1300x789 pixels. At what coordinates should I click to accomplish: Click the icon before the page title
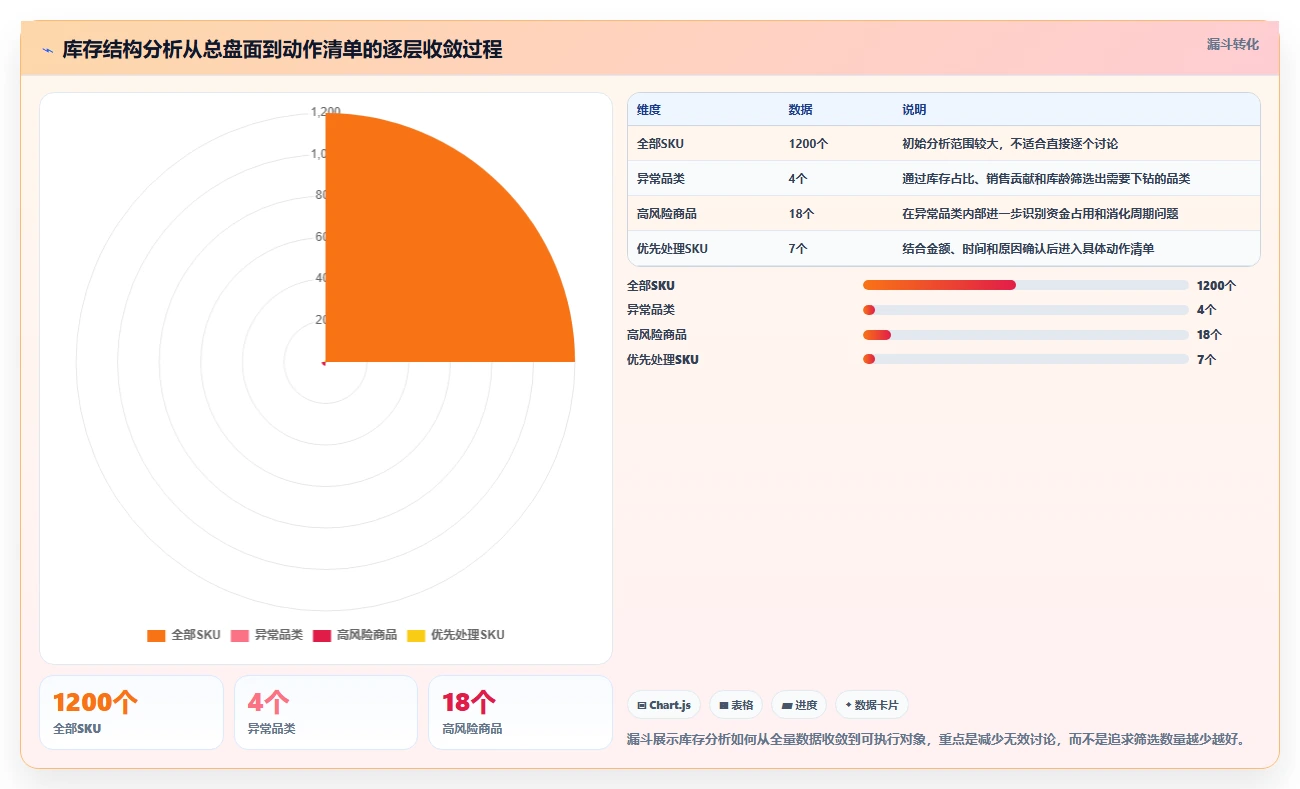47,50
